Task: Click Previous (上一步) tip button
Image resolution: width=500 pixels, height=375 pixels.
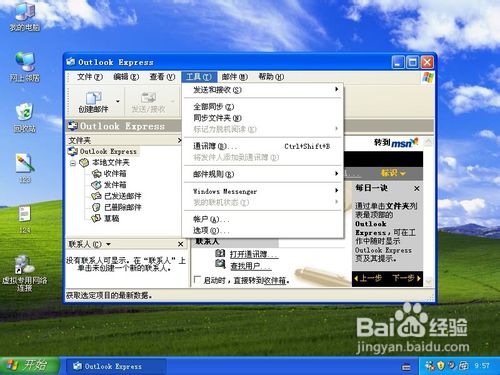Action: pyautogui.click(x=368, y=278)
